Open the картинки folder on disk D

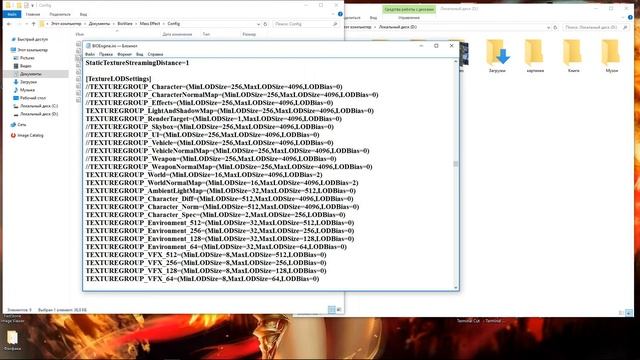(x=535, y=56)
